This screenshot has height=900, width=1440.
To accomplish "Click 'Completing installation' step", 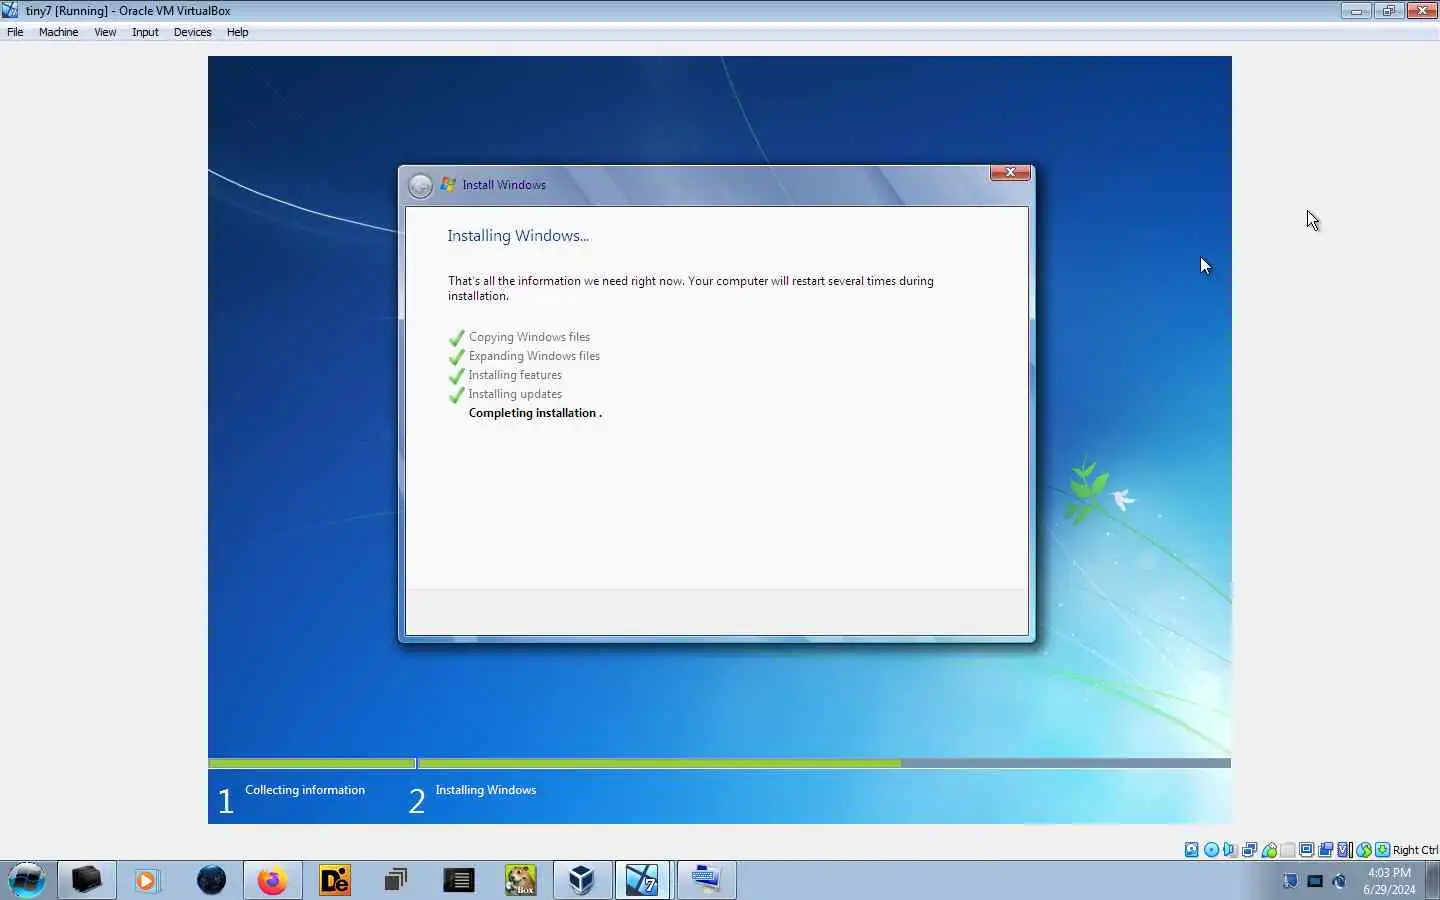I will (535, 413).
